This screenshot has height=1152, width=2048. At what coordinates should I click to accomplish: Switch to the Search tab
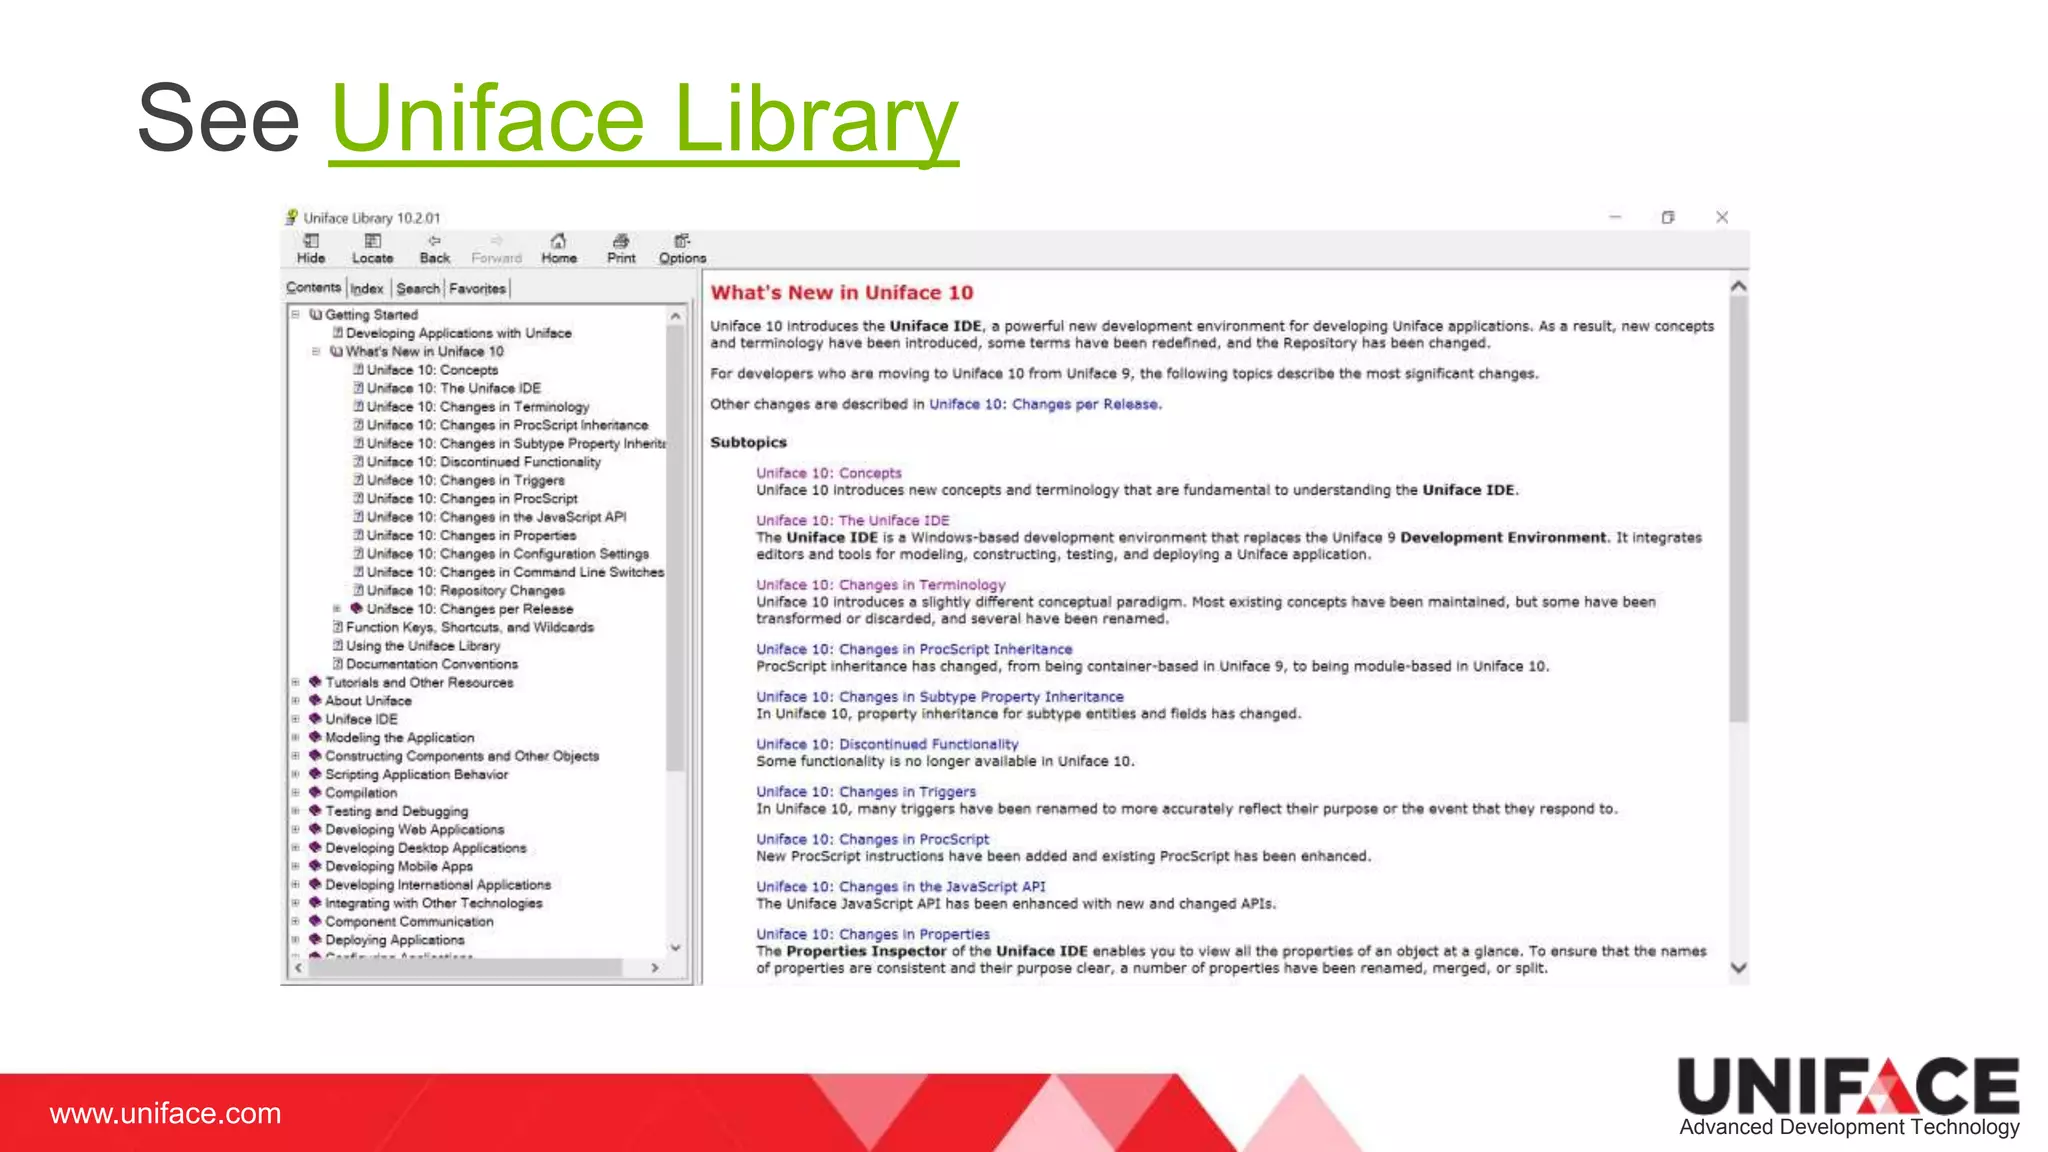[x=418, y=288]
